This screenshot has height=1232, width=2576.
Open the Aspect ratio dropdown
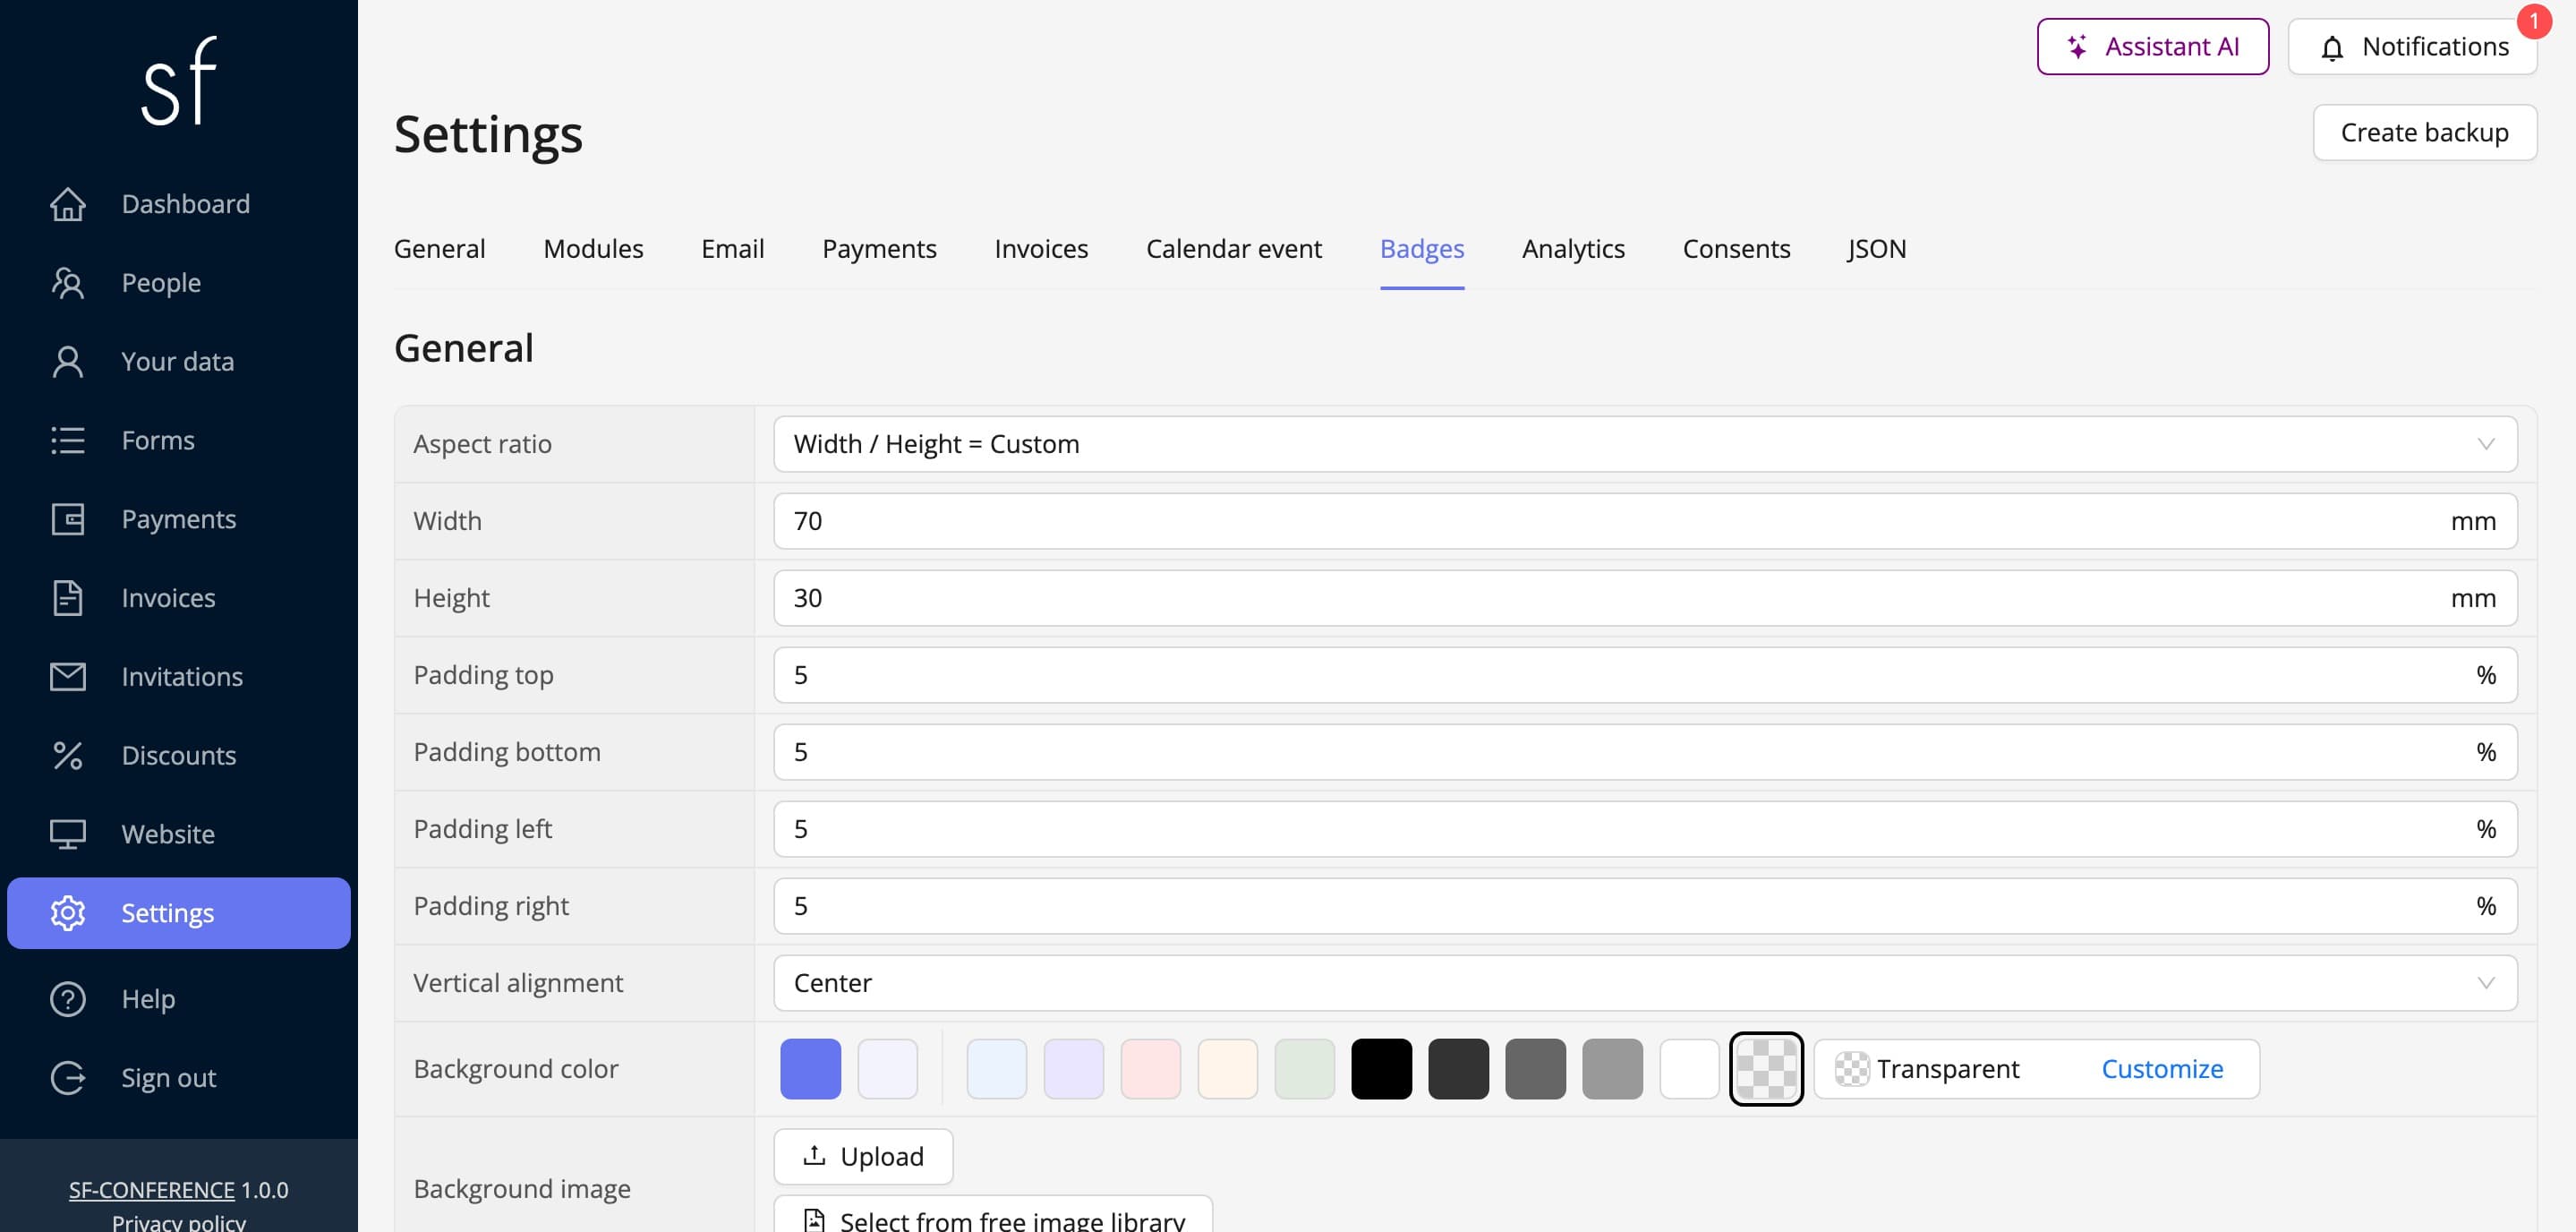1645,444
